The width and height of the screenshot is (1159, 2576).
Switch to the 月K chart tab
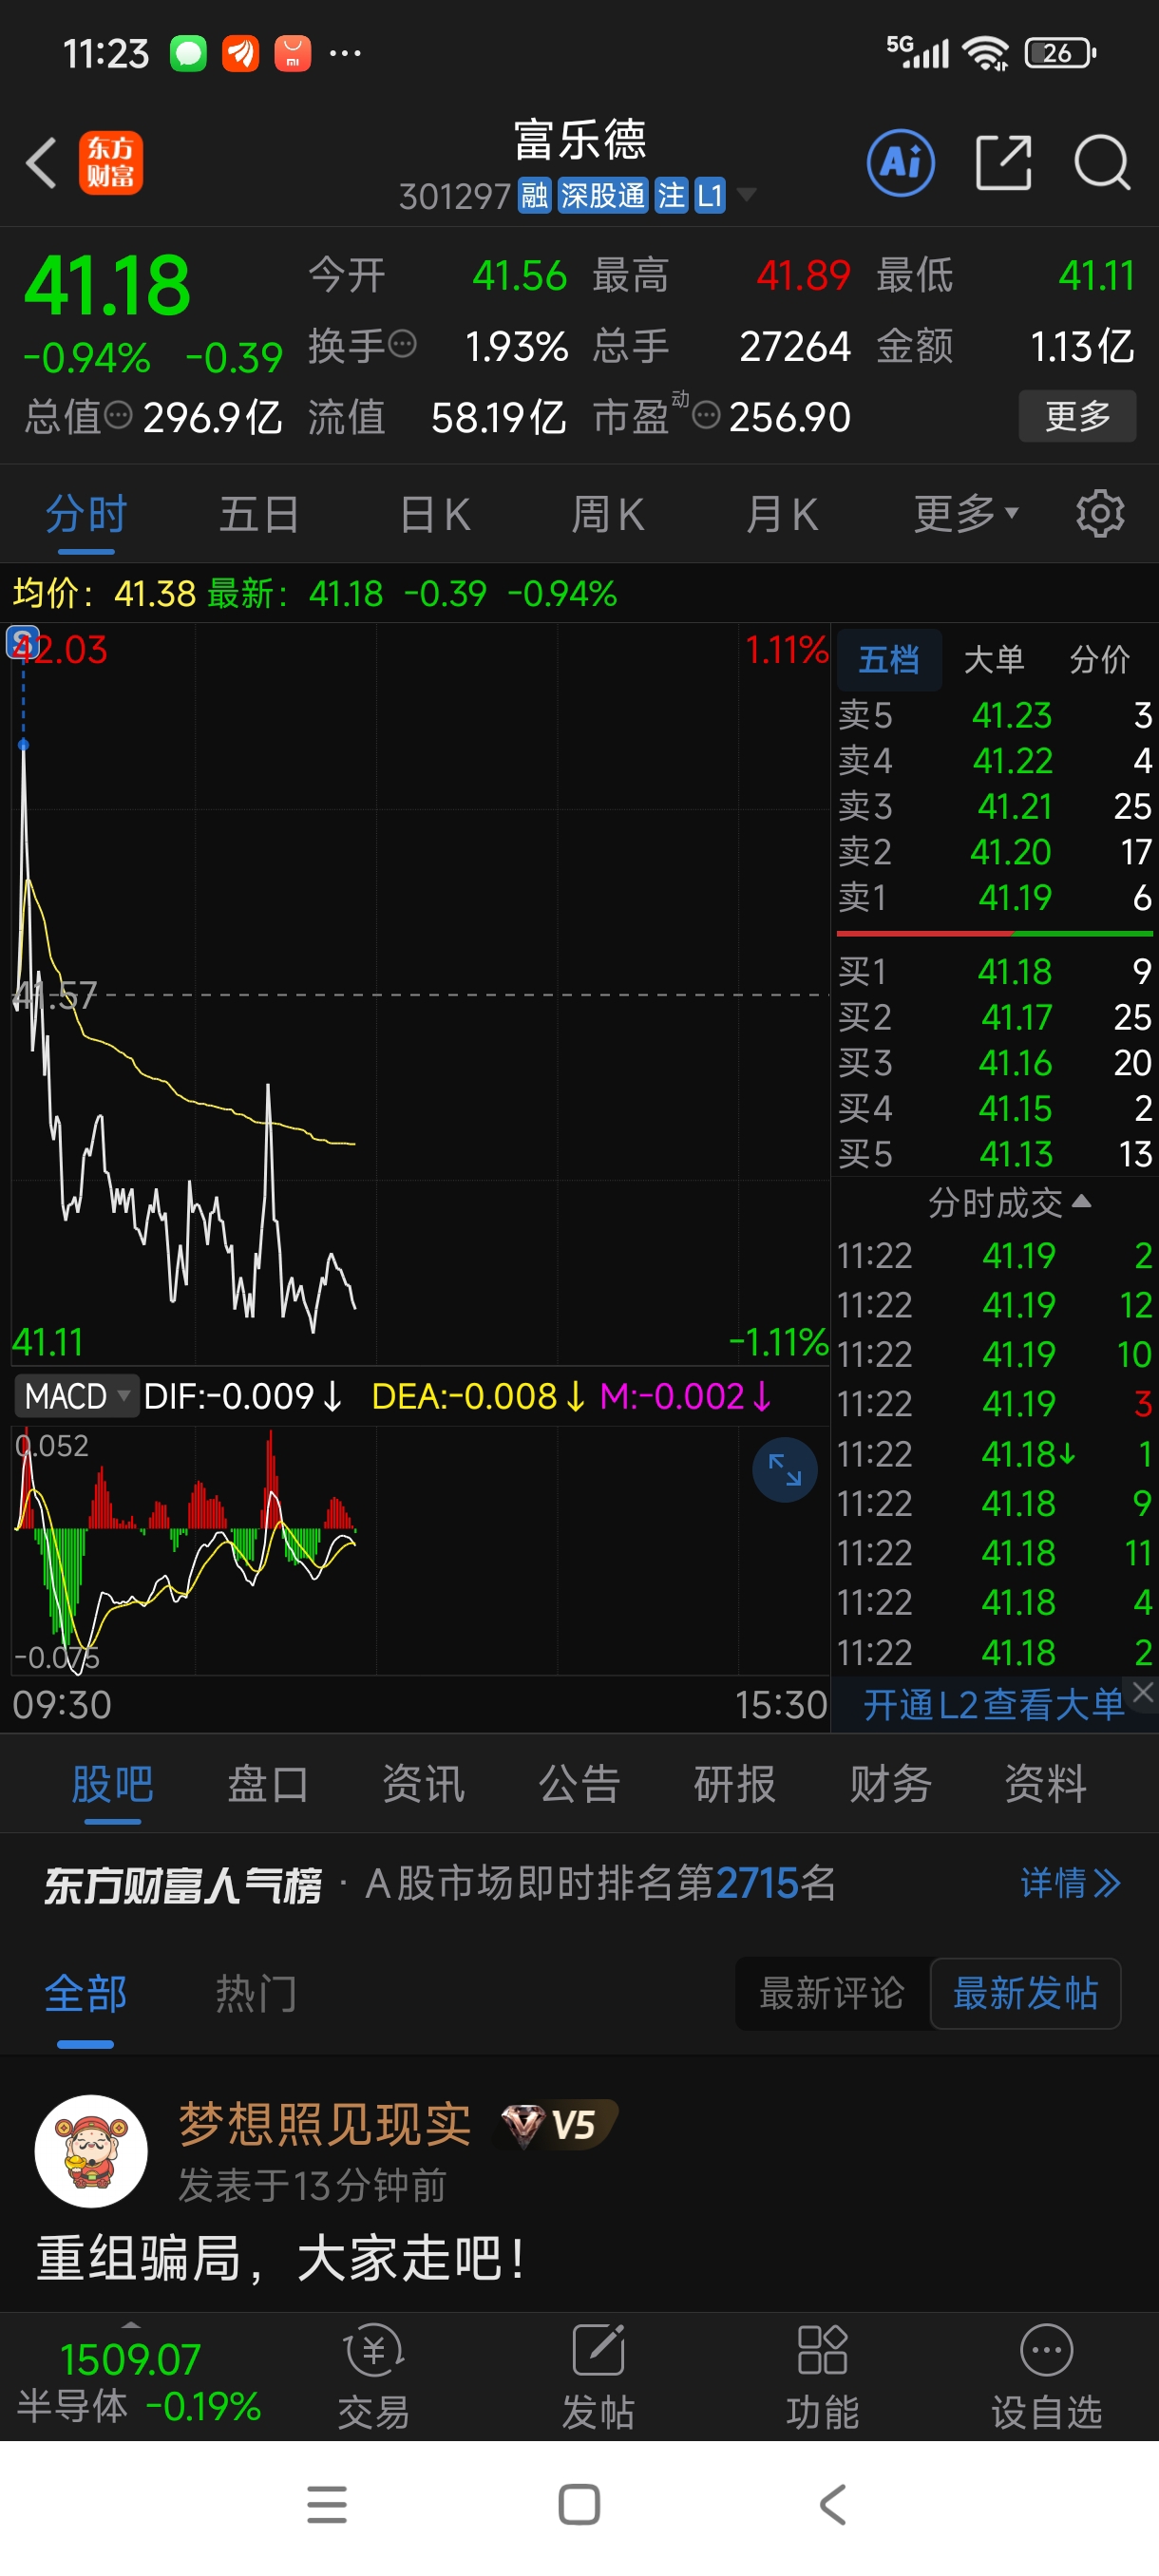pyautogui.click(x=782, y=513)
